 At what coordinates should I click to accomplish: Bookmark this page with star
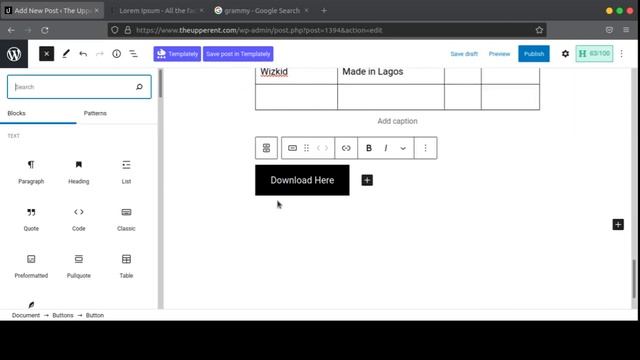[539, 30]
